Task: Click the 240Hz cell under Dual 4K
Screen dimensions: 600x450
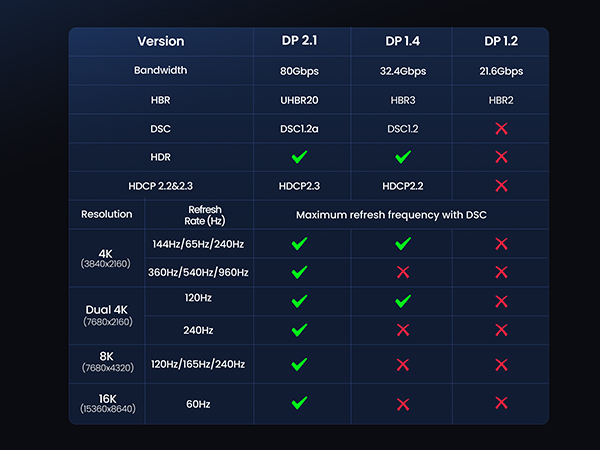Action: click(x=198, y=330)
